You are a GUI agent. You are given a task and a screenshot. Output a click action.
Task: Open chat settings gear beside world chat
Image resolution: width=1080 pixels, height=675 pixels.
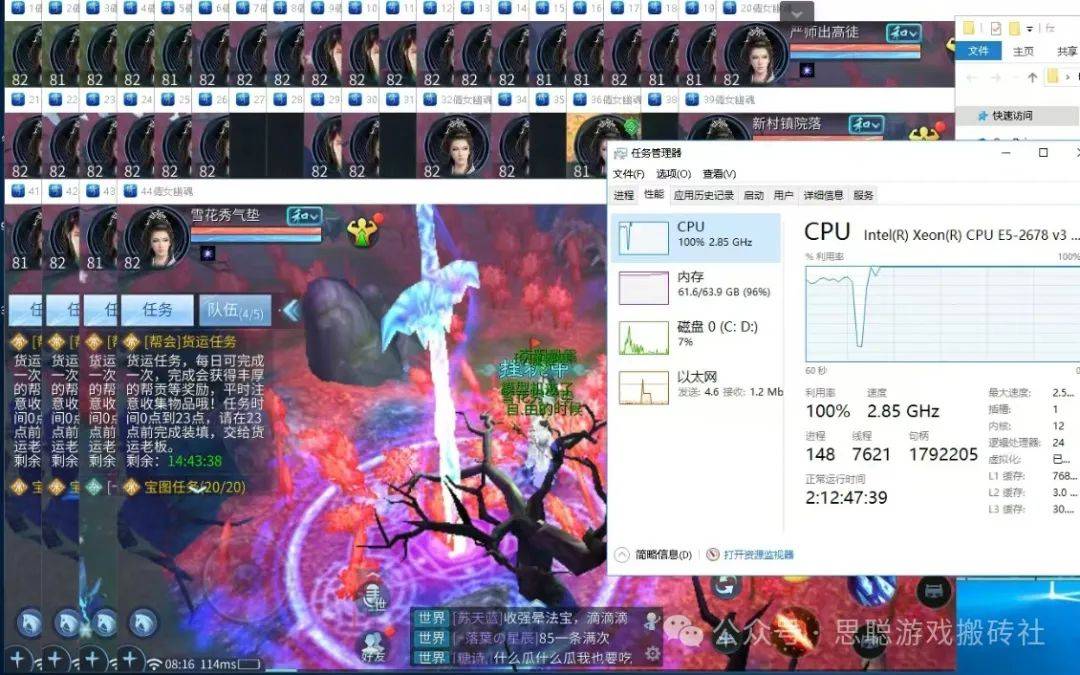pyautogui.click(x=651, y=652)
